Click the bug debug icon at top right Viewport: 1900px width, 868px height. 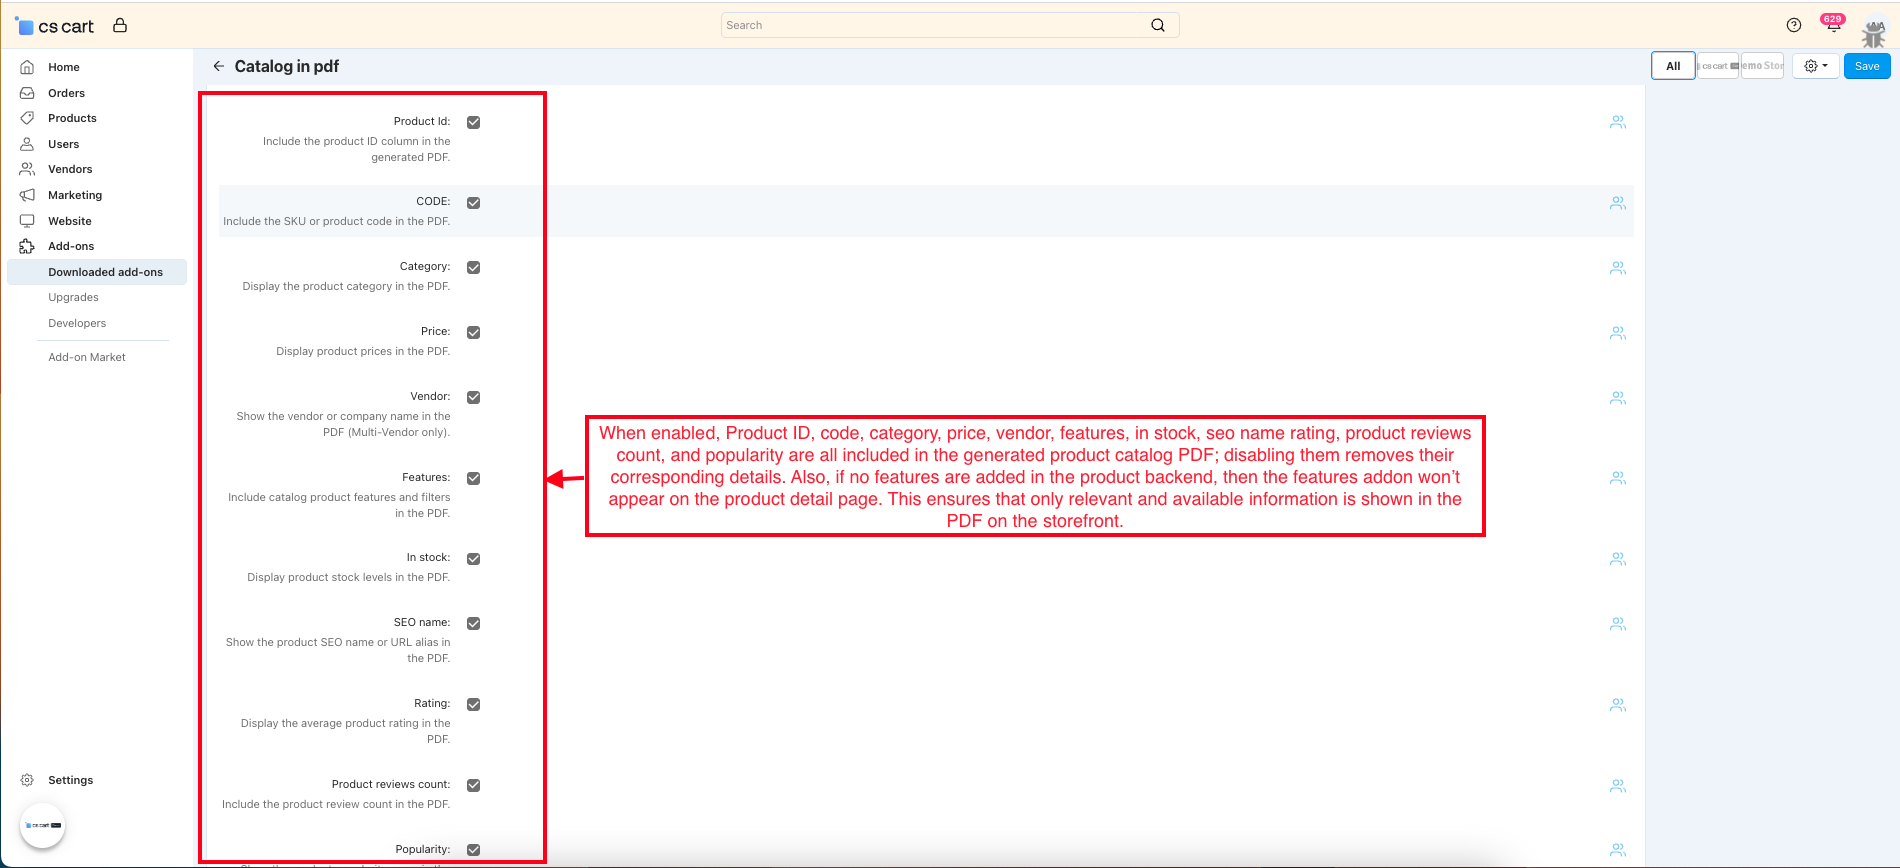pos(1873,35)
